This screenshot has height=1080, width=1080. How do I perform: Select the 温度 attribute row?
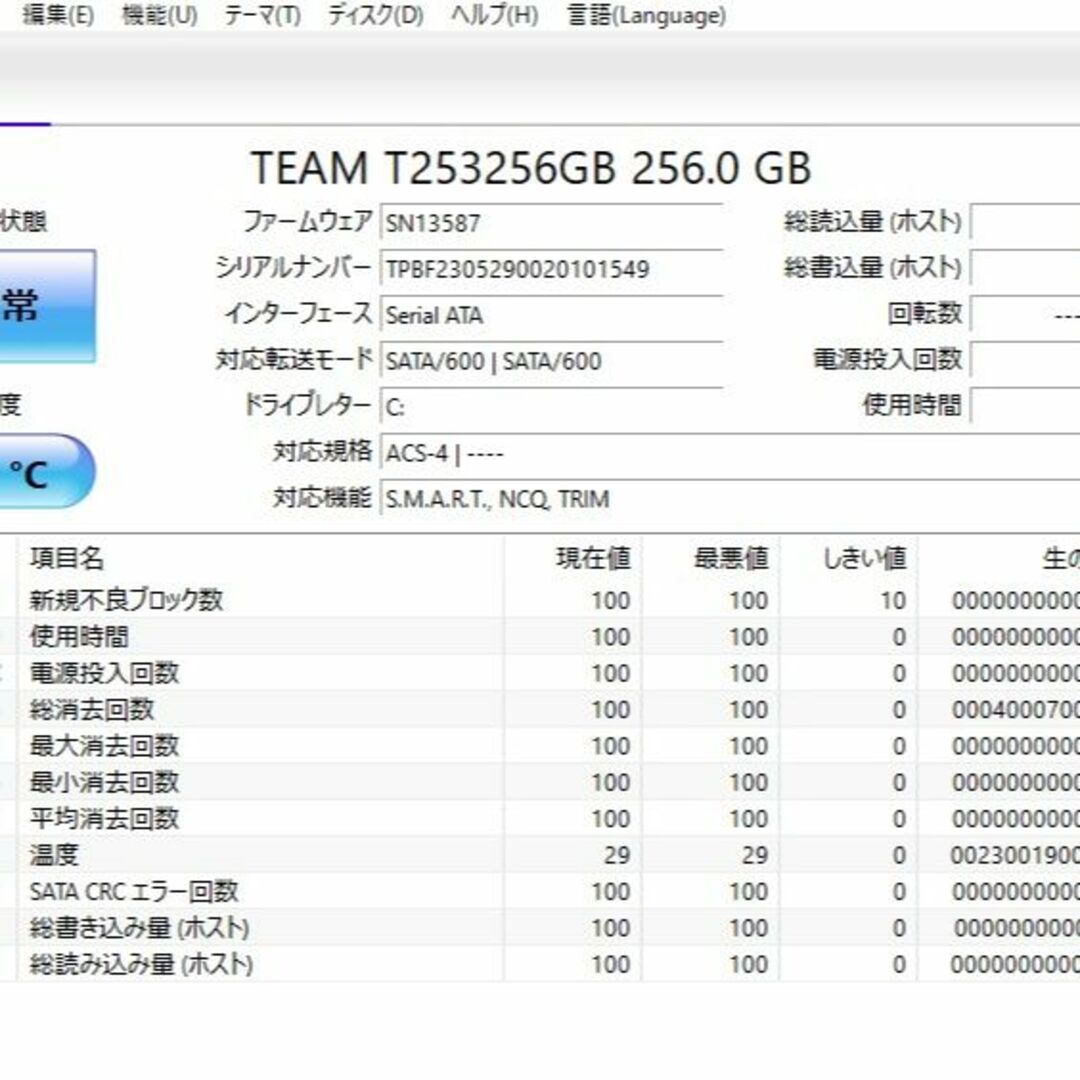click(x=540, y=855)
